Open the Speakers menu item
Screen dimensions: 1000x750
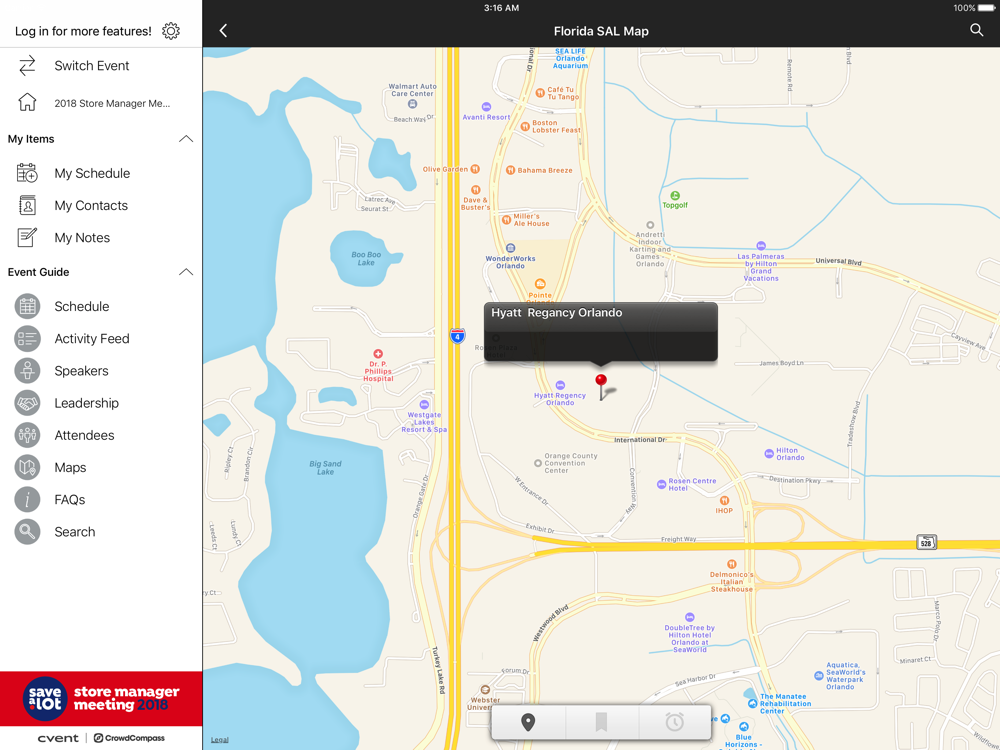(101, 371)
